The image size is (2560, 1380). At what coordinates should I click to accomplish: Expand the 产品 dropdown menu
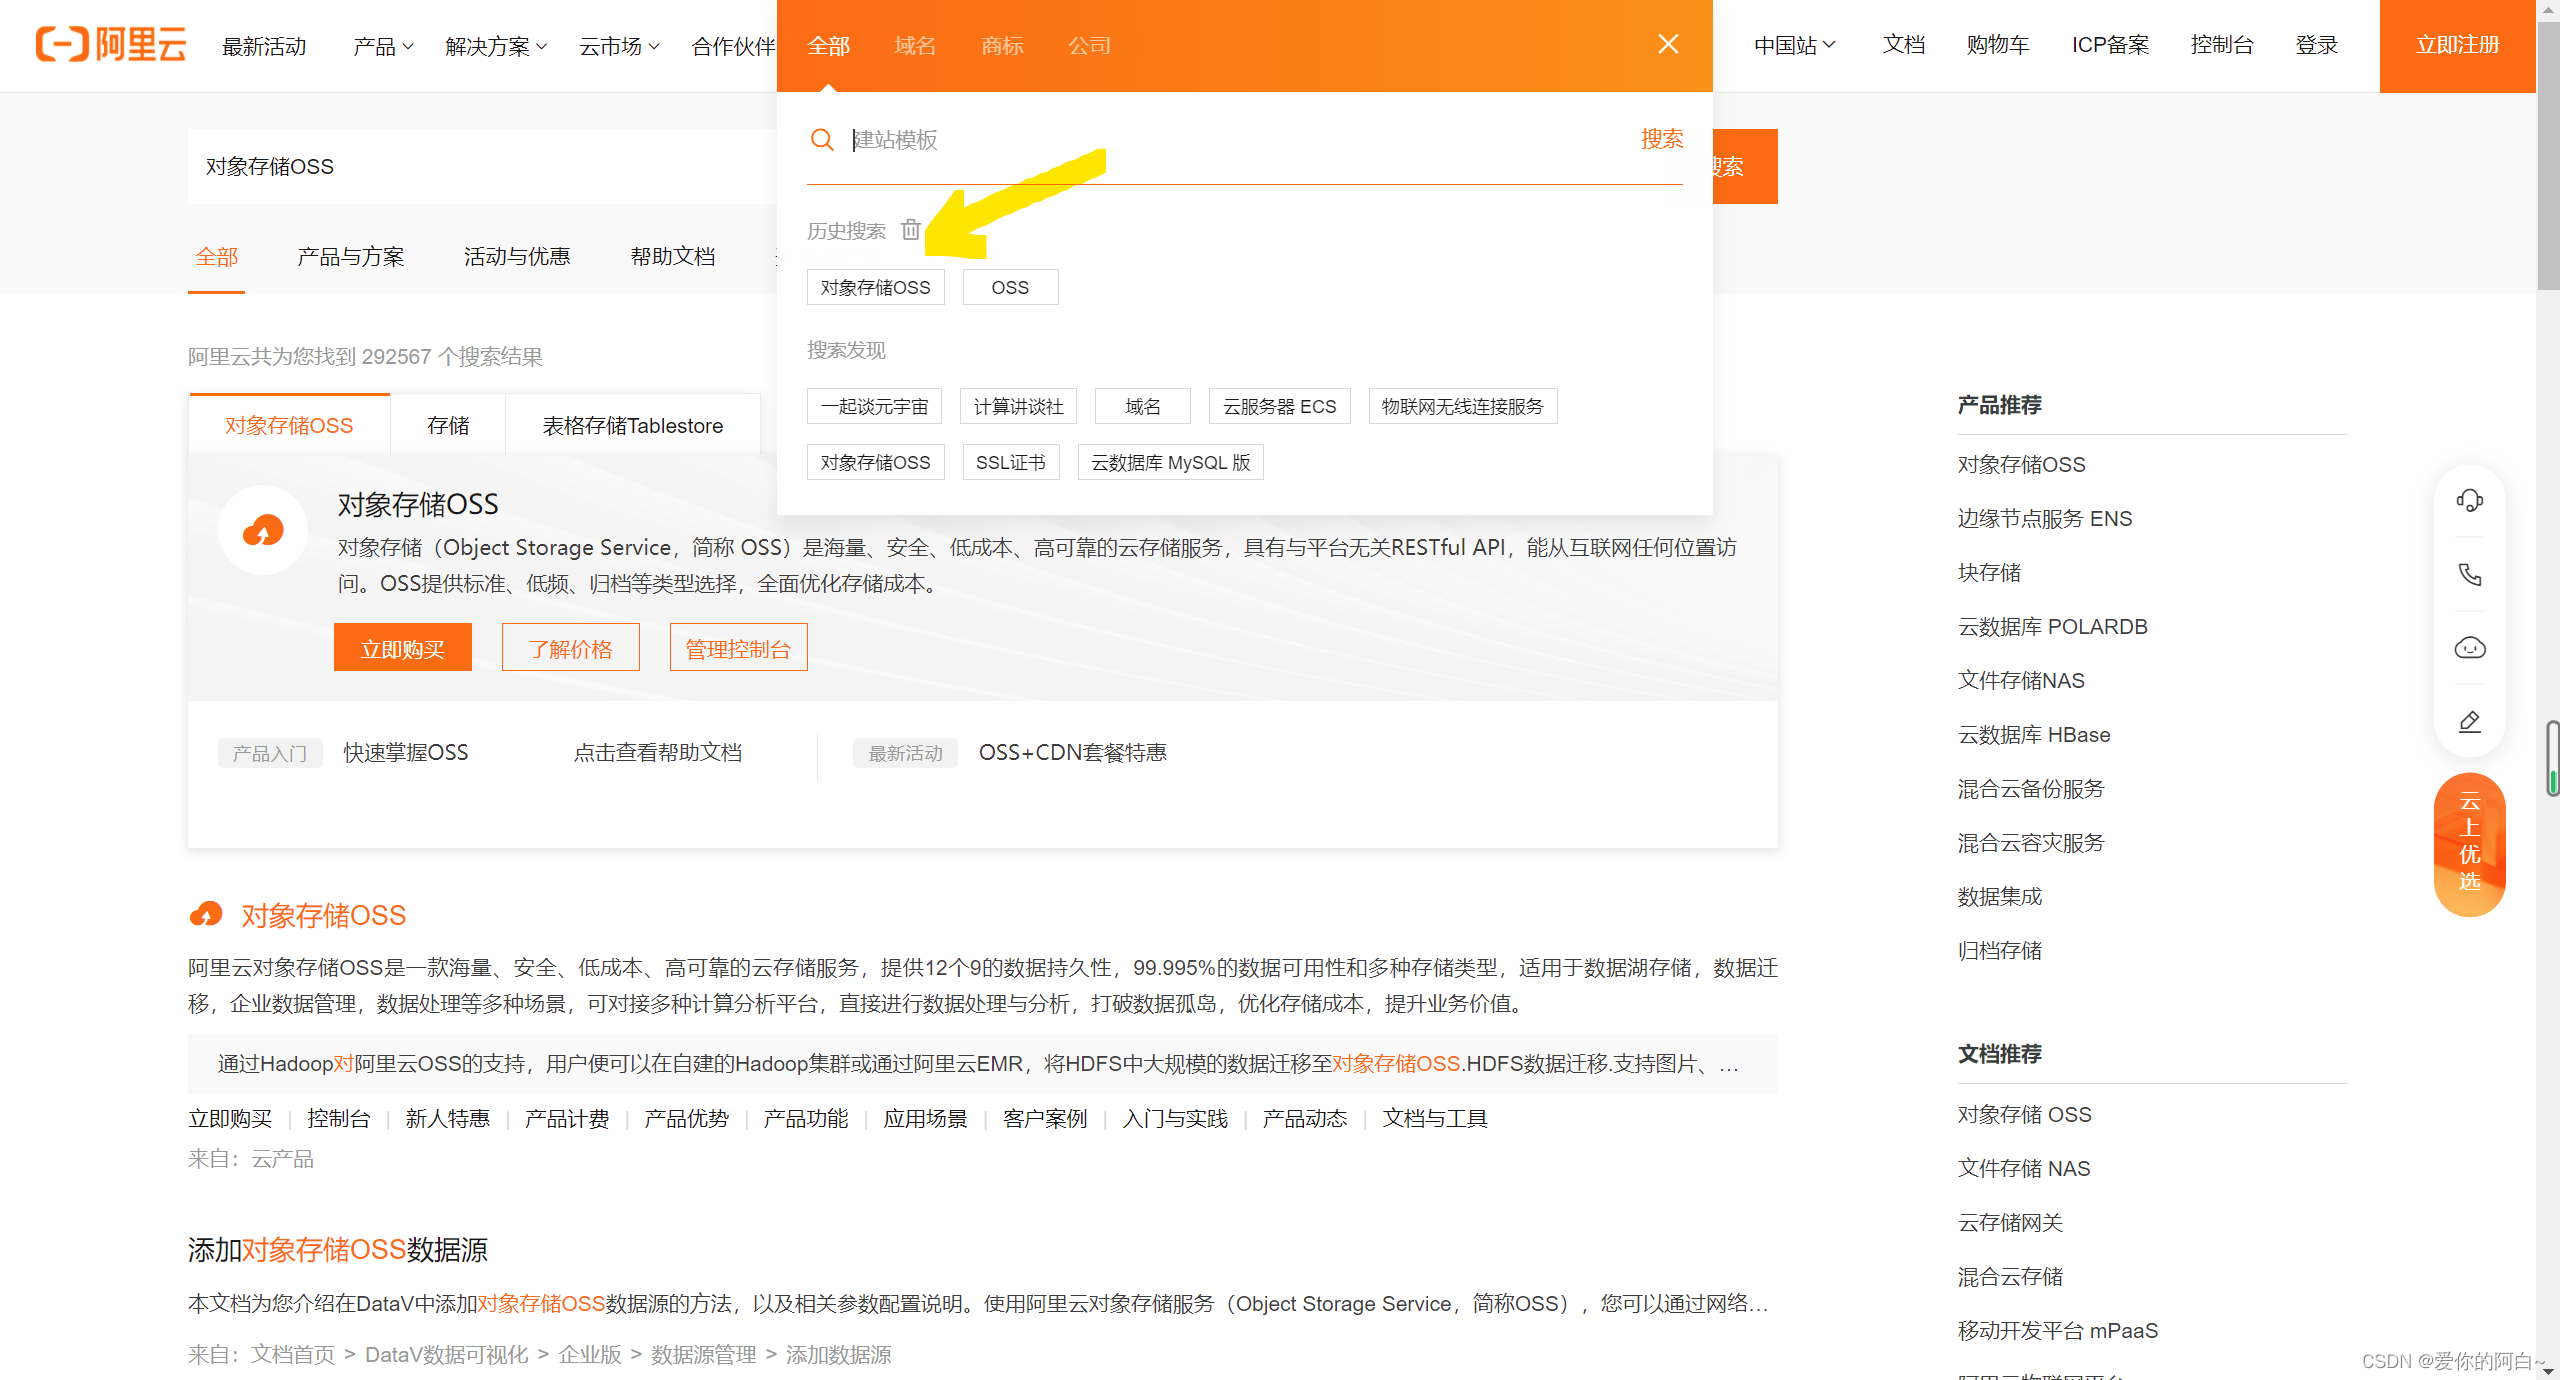click(x=383, y=46)
